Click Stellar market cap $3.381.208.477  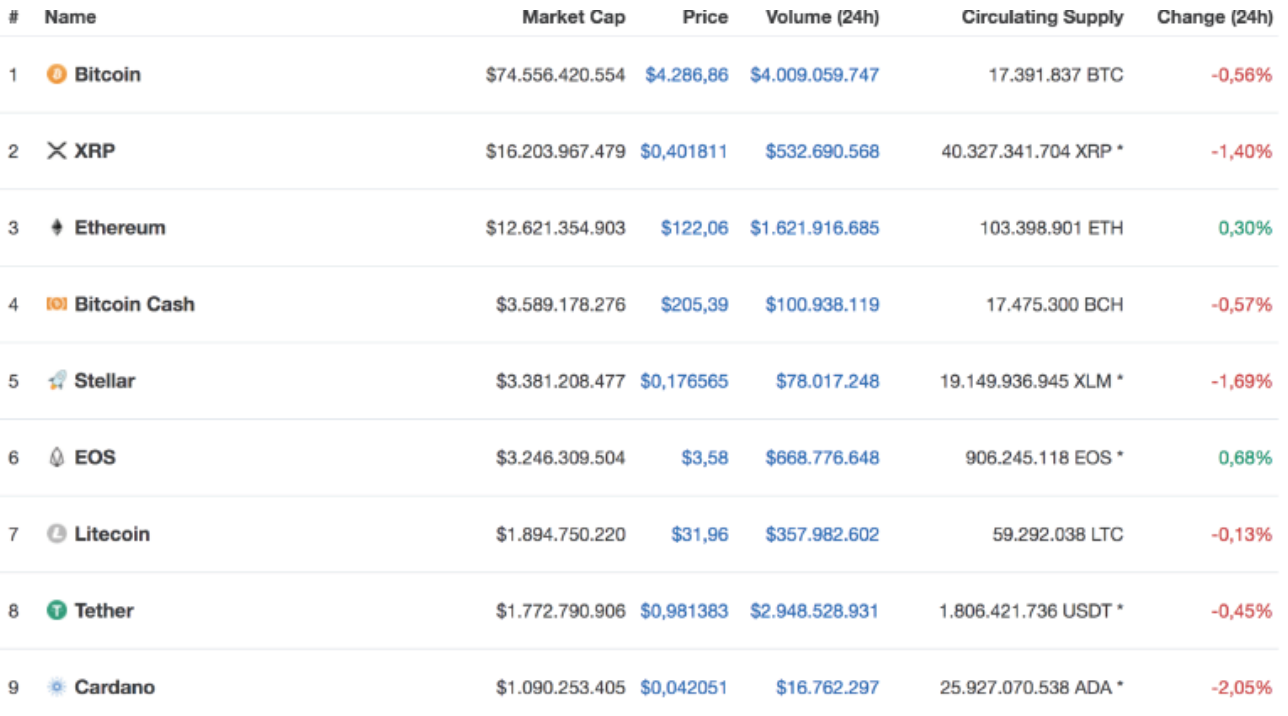pyautogui.click(x=561, y=380)
